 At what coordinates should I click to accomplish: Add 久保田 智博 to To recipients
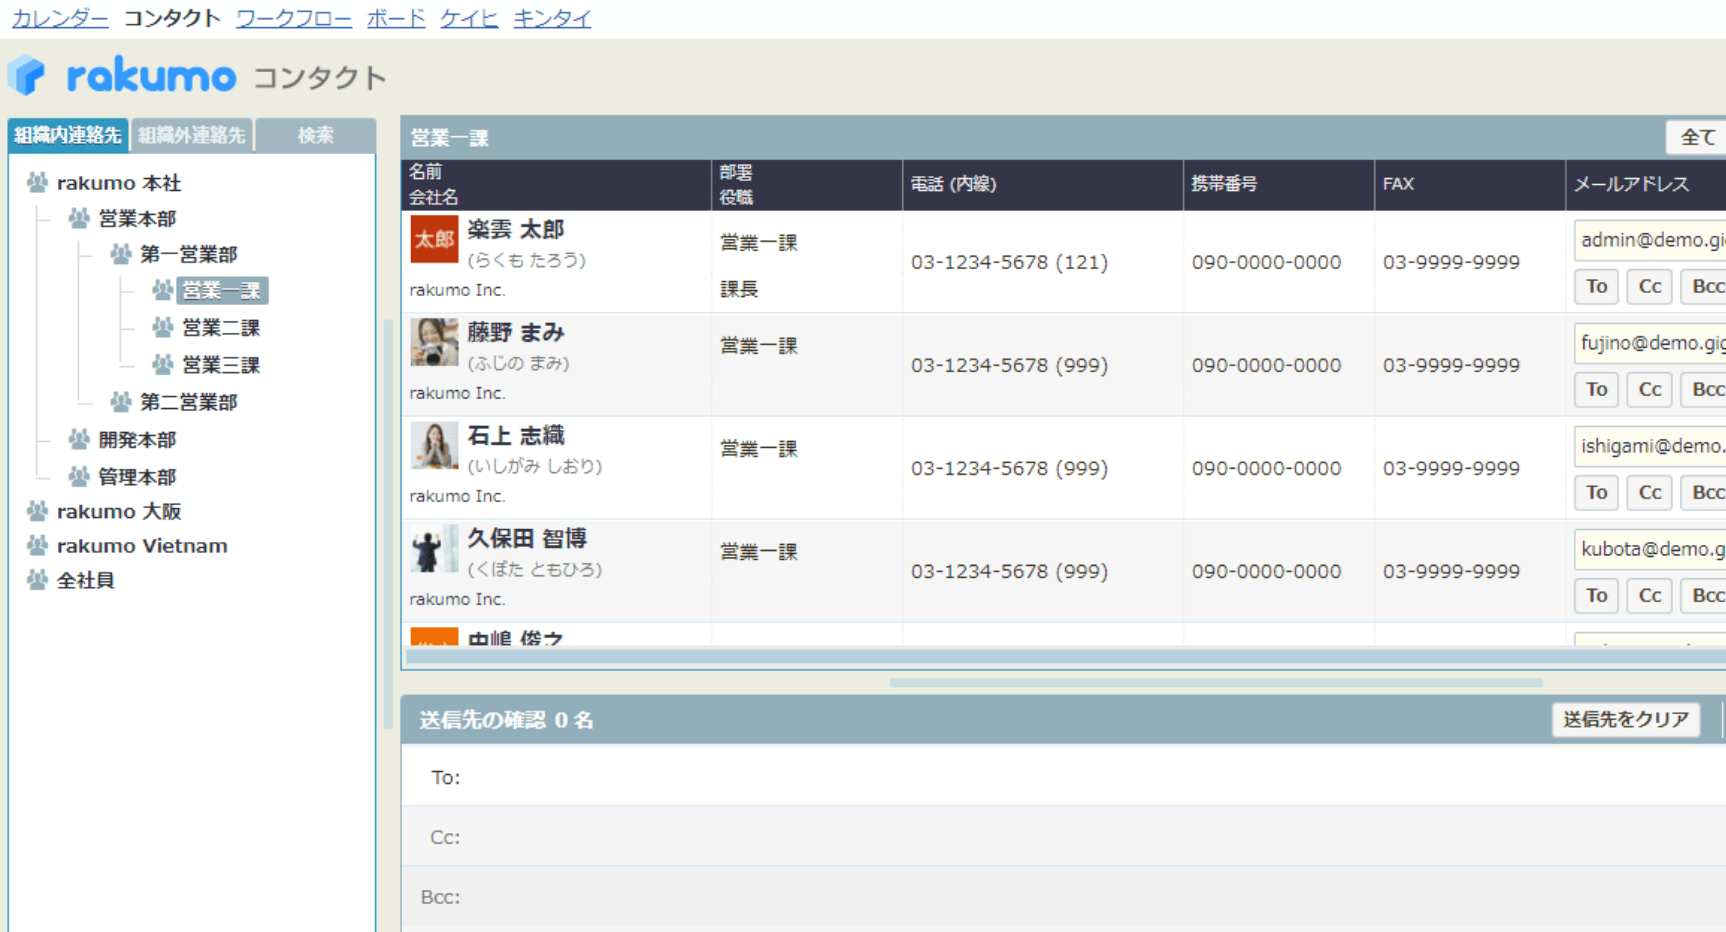[x=1596, y=596]
